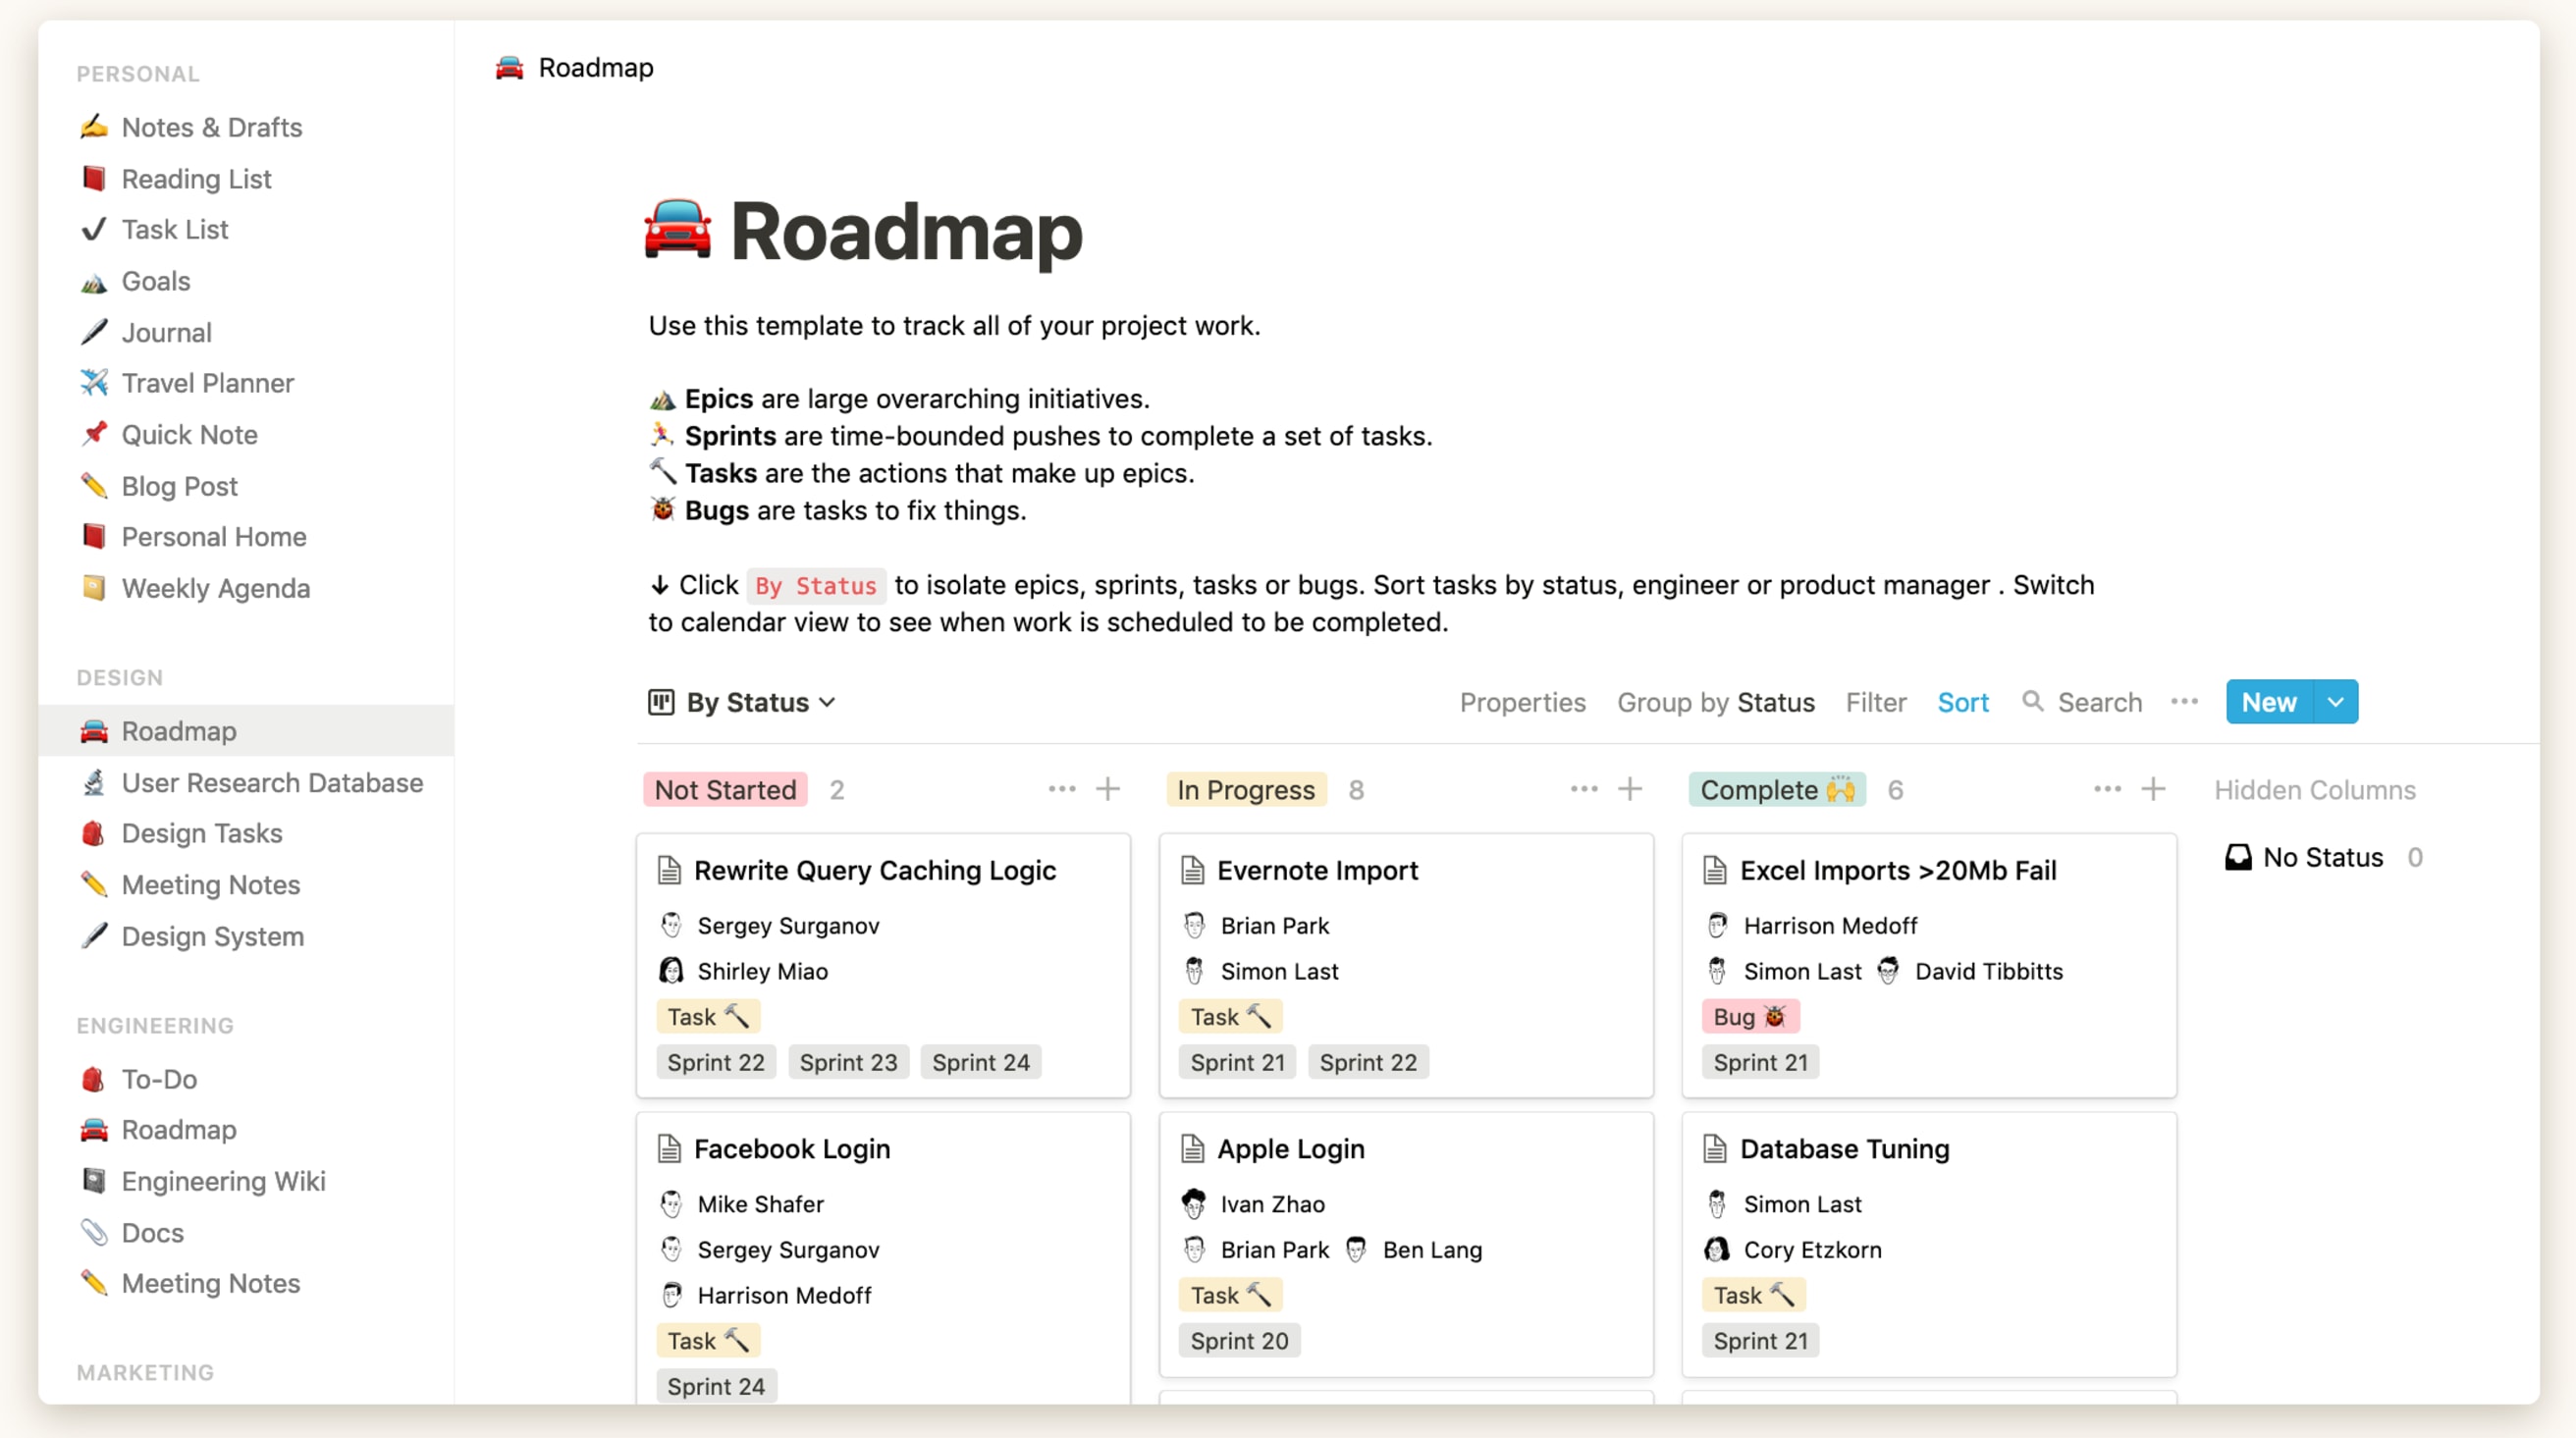Click the Quick Note rocket icon
The width and height of the screenshot is (2576, 1438).
[94, 433]
